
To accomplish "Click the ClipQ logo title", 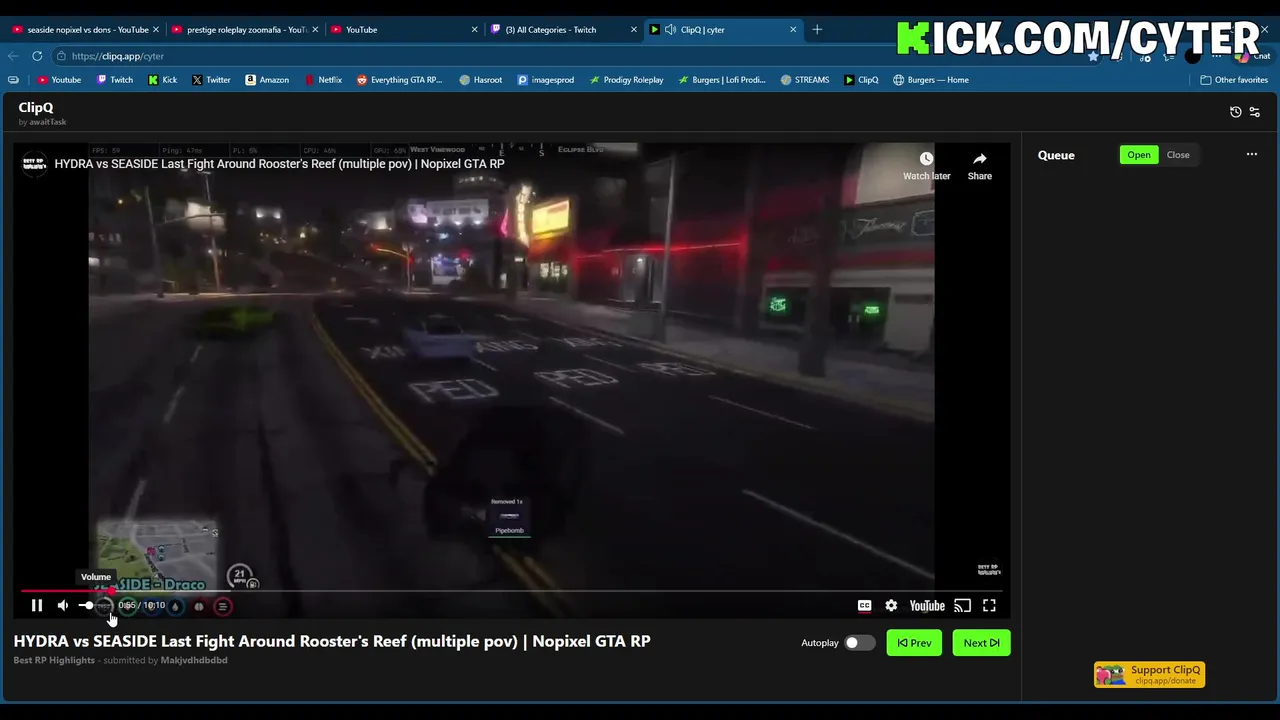I will pyautogui.click(x=36, y=107).
